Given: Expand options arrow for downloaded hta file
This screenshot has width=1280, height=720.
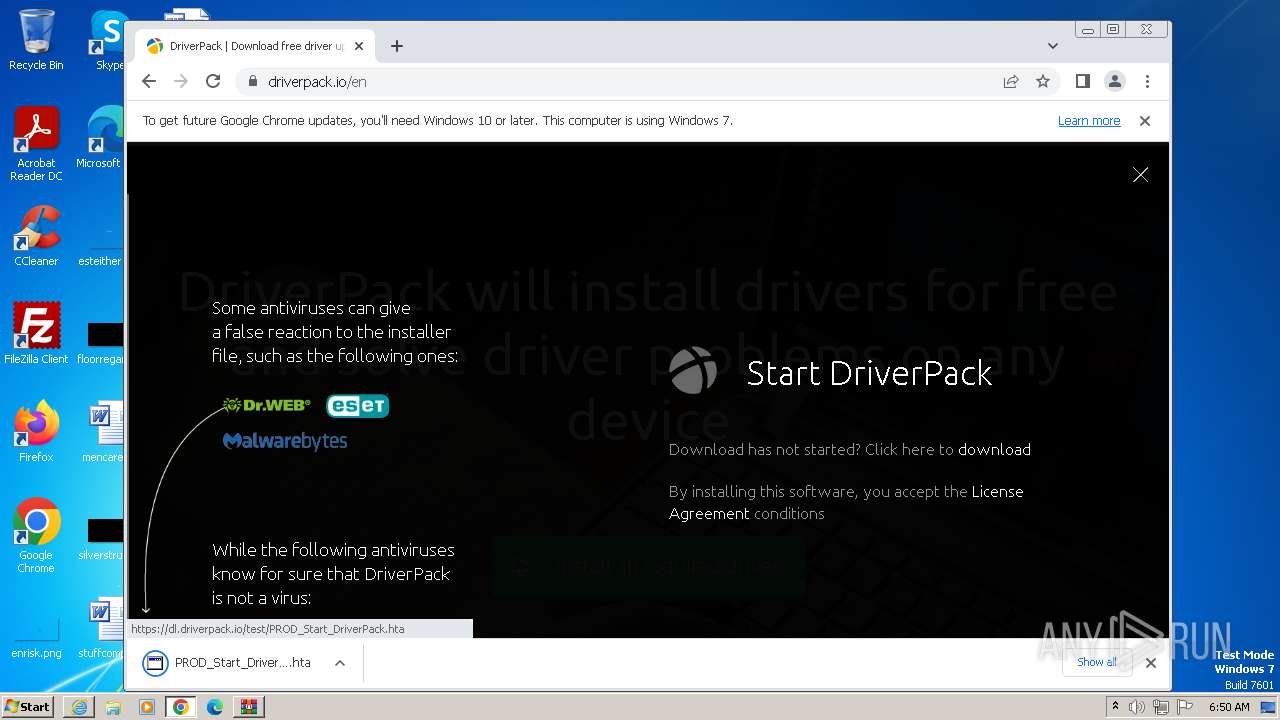Looking at the screenshot, I should click(x=340, y=663).
